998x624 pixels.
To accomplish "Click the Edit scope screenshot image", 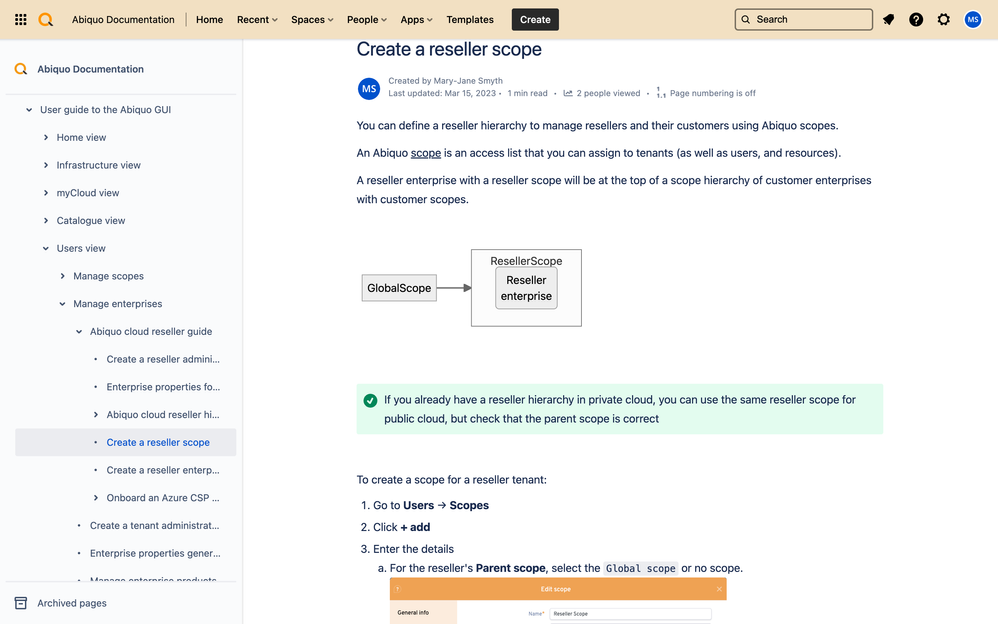I will click(x=558, y=600).
